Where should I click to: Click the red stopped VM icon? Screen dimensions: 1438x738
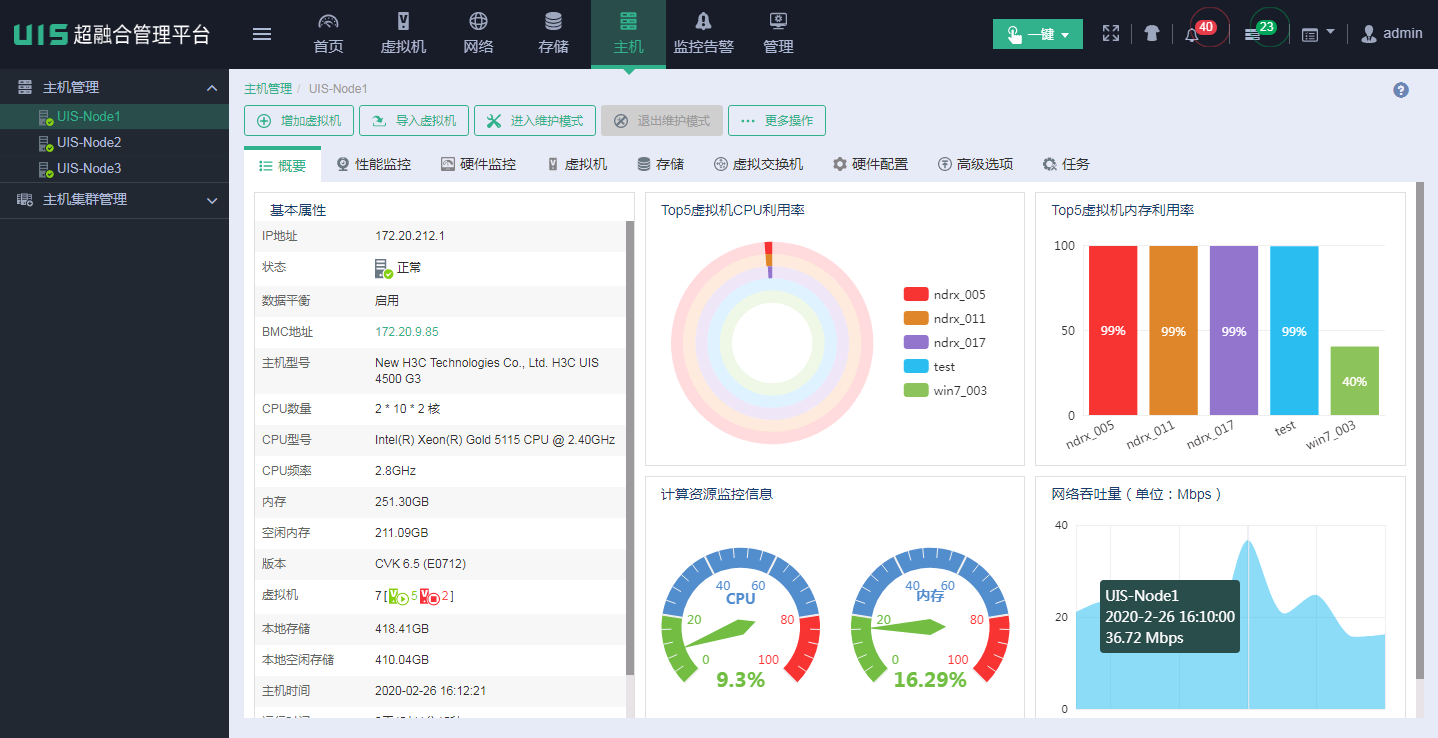(431, 597)
